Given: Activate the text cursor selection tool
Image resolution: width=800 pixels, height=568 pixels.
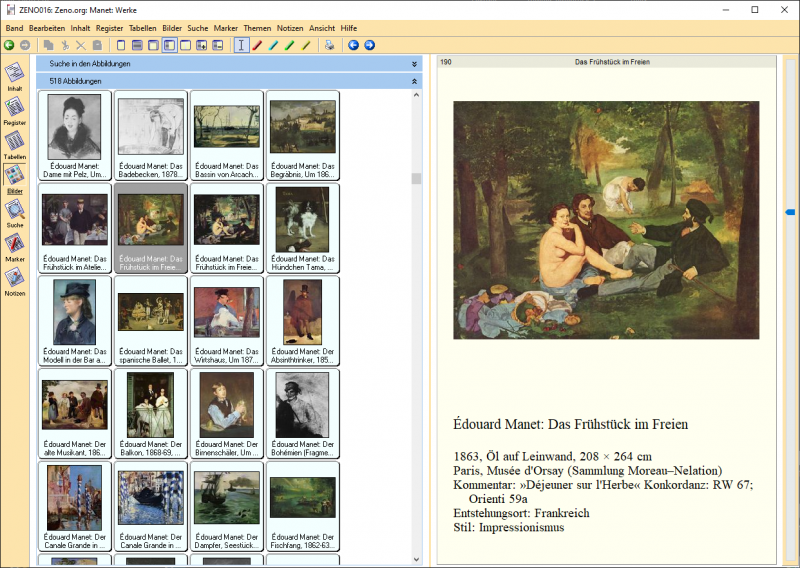Looking at the screenshot, I should click(x=240, y=45).
